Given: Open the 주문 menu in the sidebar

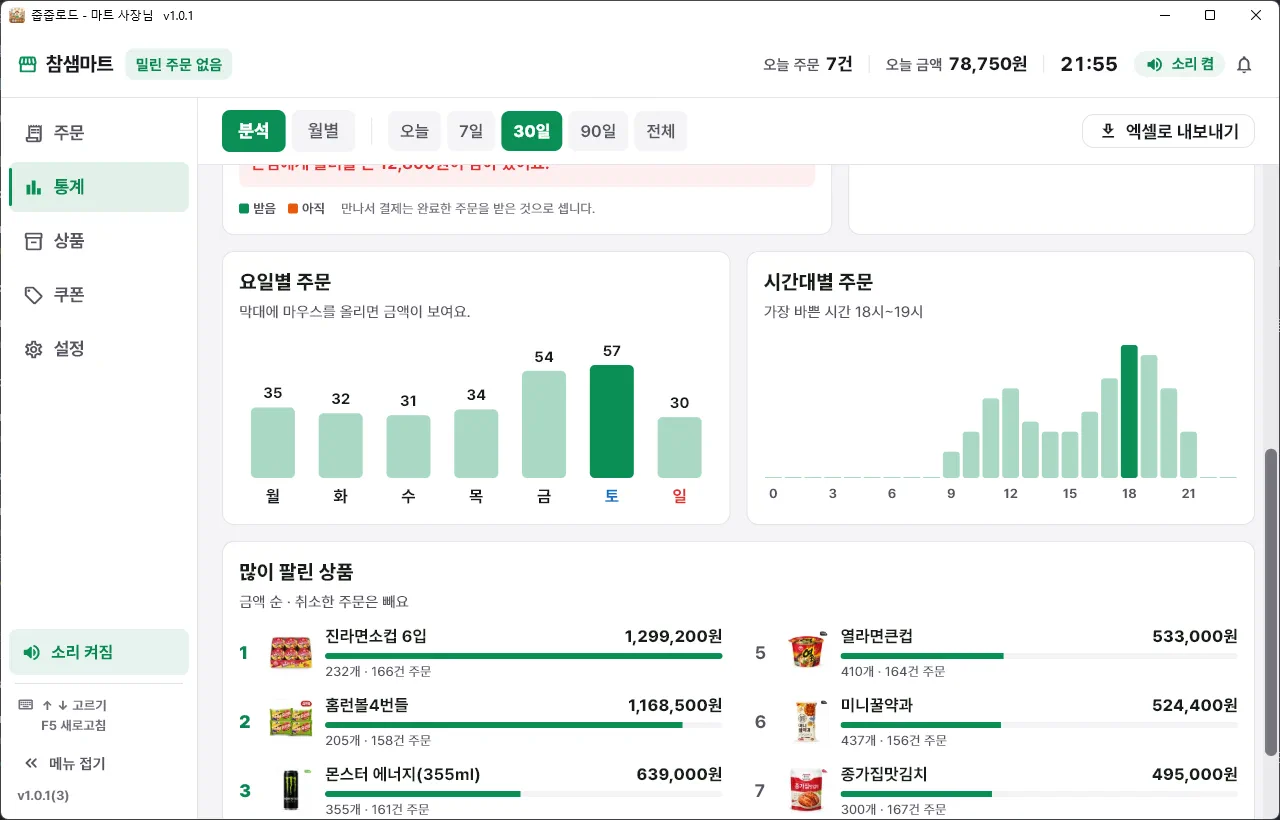Looking at the screenshot, I should point(99,133).
